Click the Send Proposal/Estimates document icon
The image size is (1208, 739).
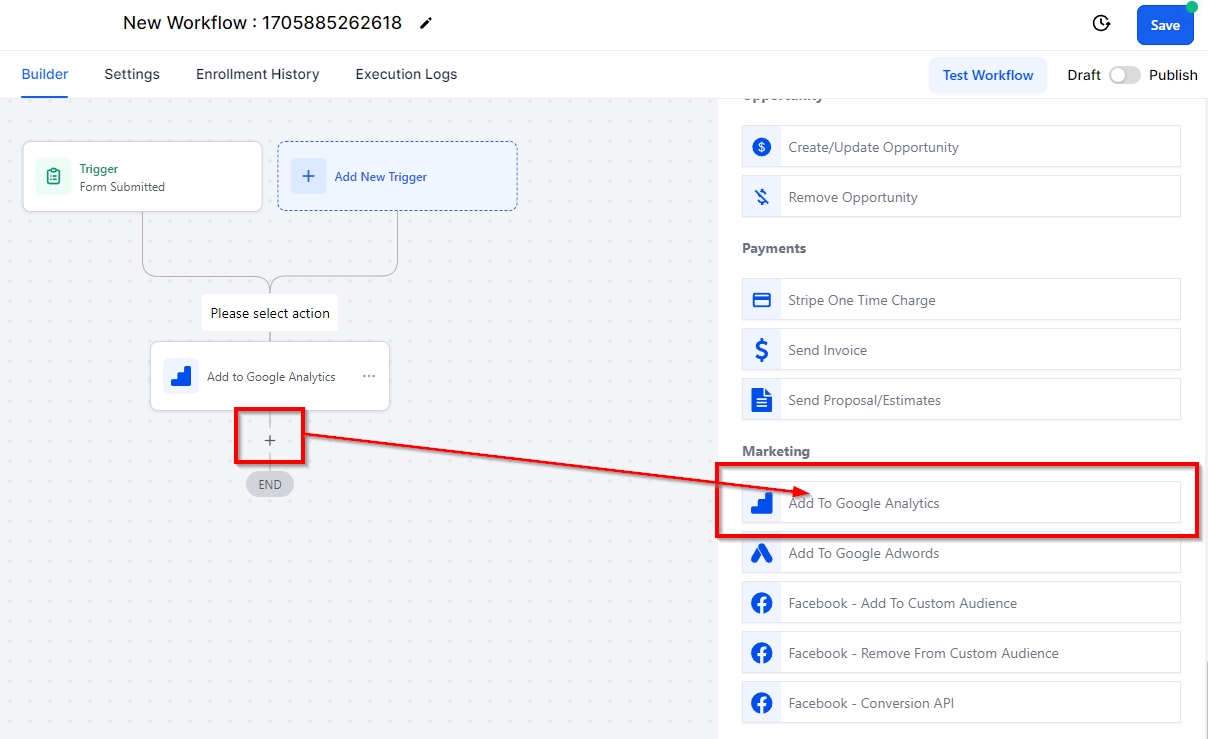(761, 400)
